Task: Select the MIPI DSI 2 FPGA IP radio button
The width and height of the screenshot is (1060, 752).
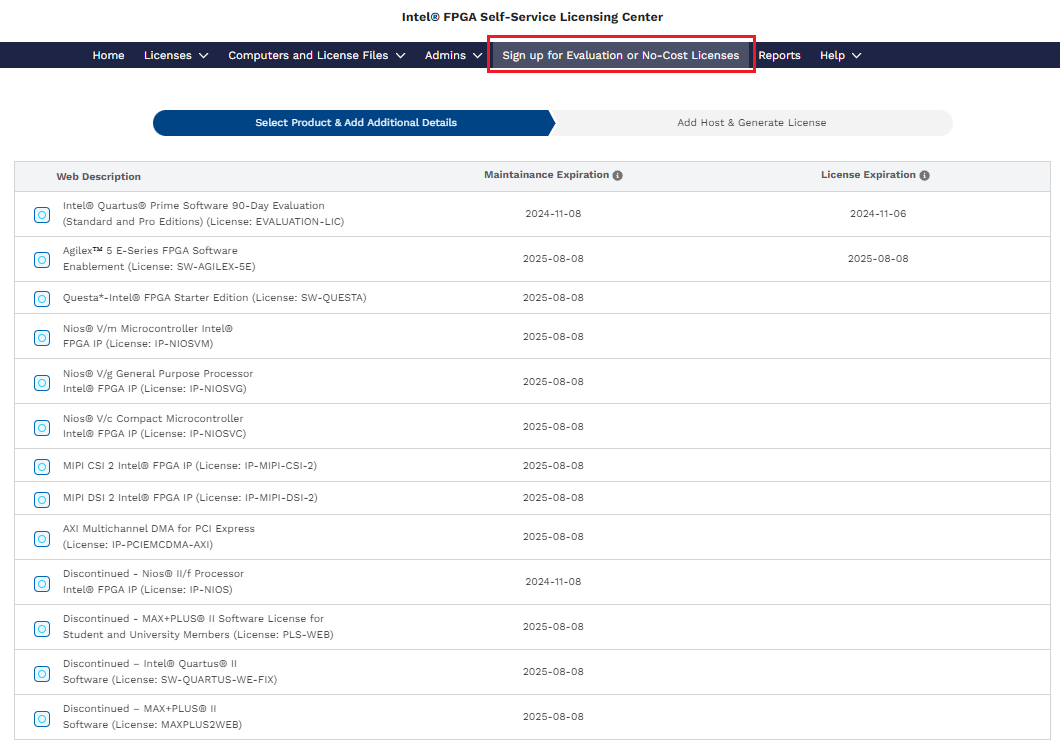Action: pos(42,500)
